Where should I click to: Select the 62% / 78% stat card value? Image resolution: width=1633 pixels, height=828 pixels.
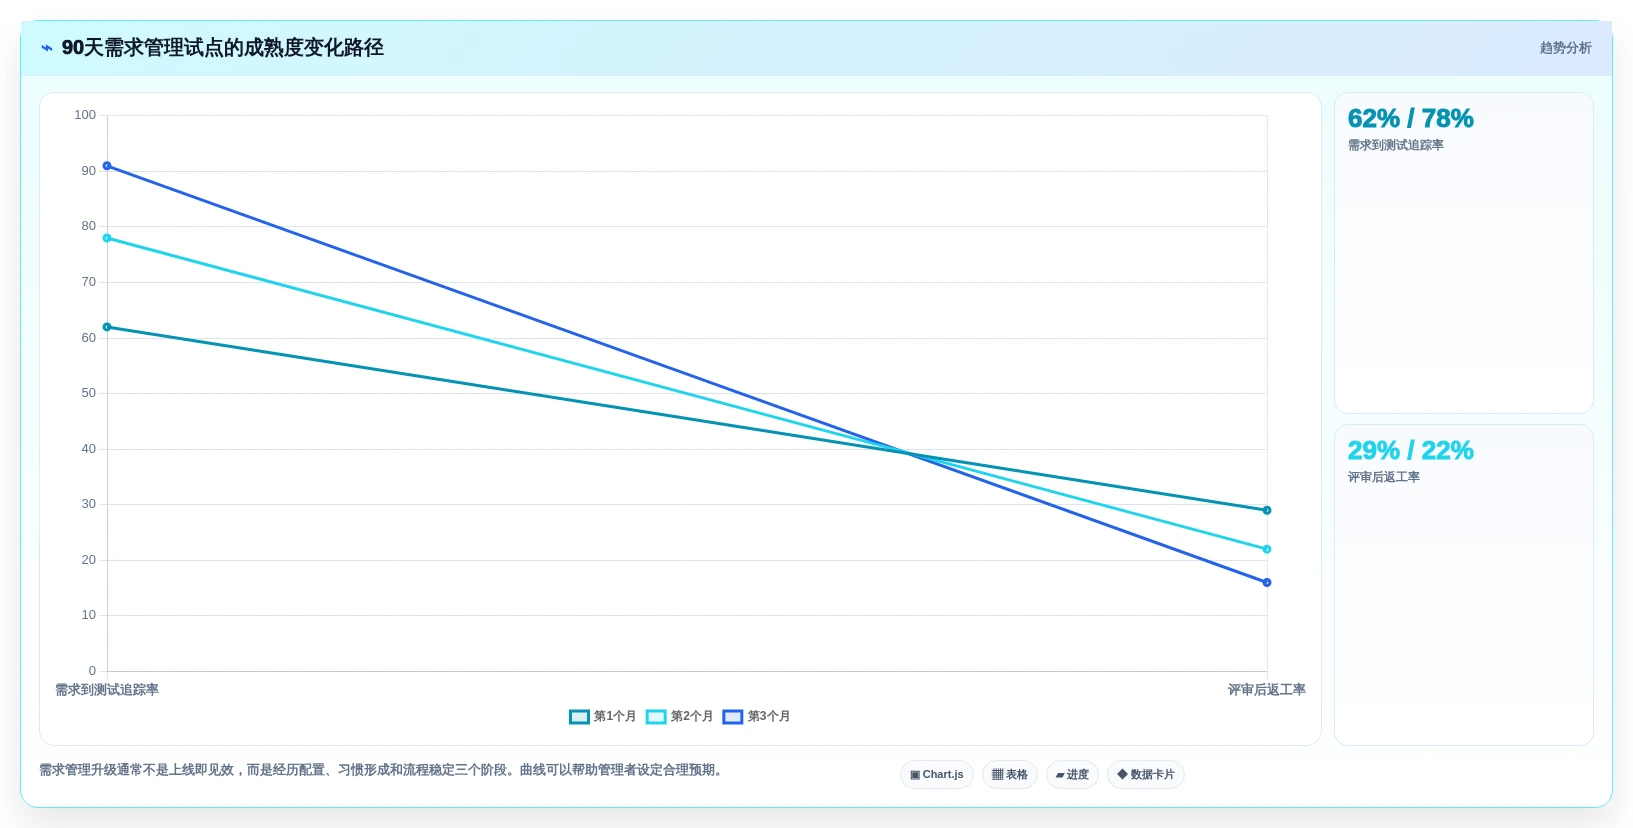1410,119
